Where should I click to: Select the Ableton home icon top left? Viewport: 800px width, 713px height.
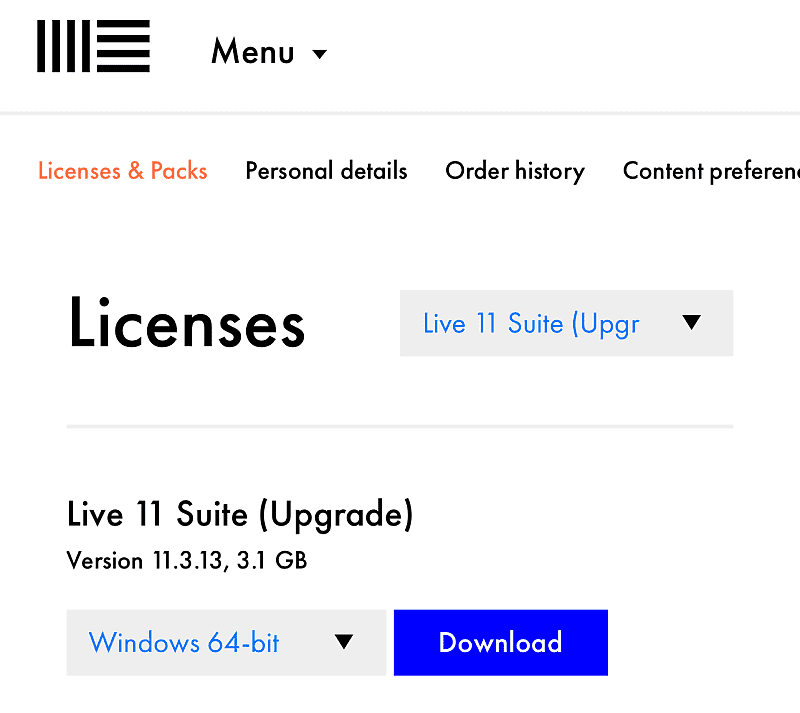tap(93, 46)
